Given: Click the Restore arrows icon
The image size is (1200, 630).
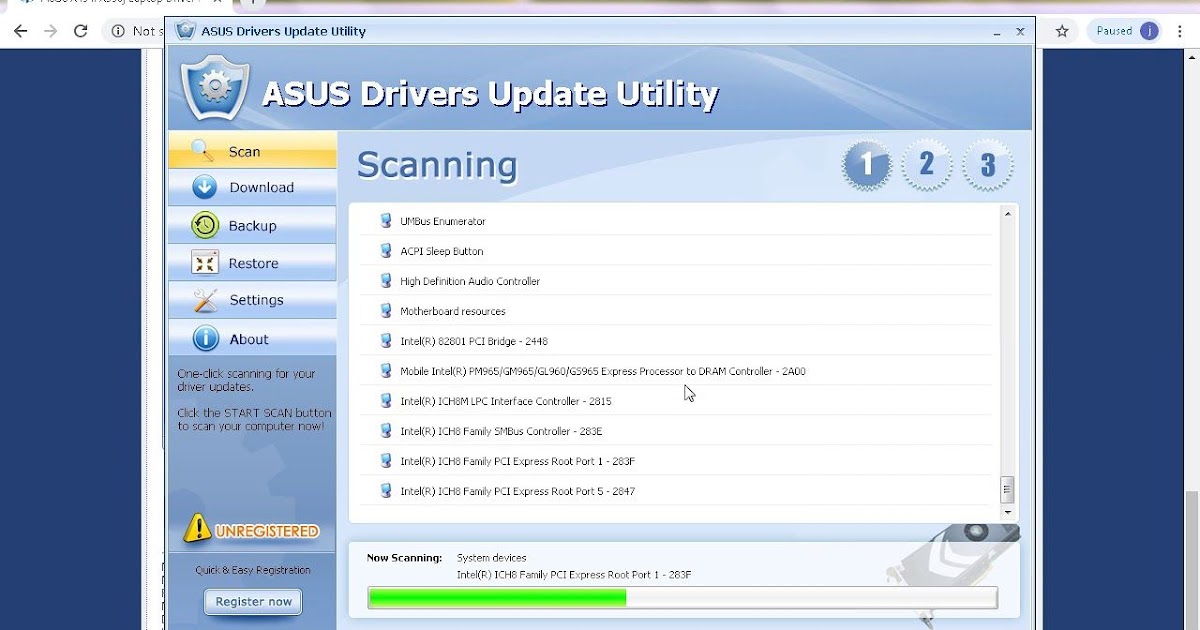Looking at the screenshot, I should [205, 263].
